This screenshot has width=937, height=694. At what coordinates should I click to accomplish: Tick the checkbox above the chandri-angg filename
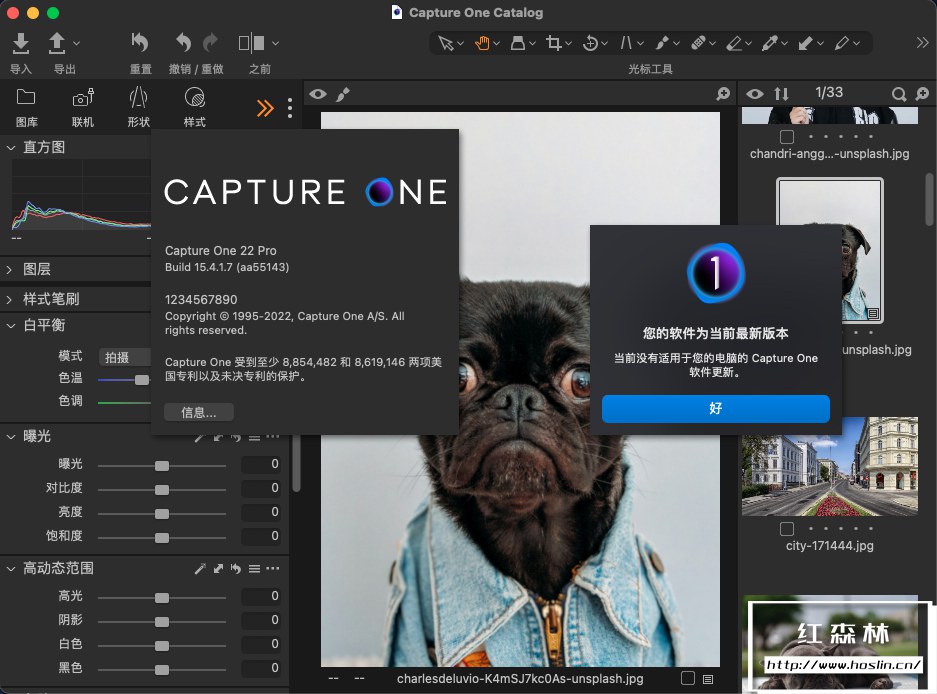[787, 137]
